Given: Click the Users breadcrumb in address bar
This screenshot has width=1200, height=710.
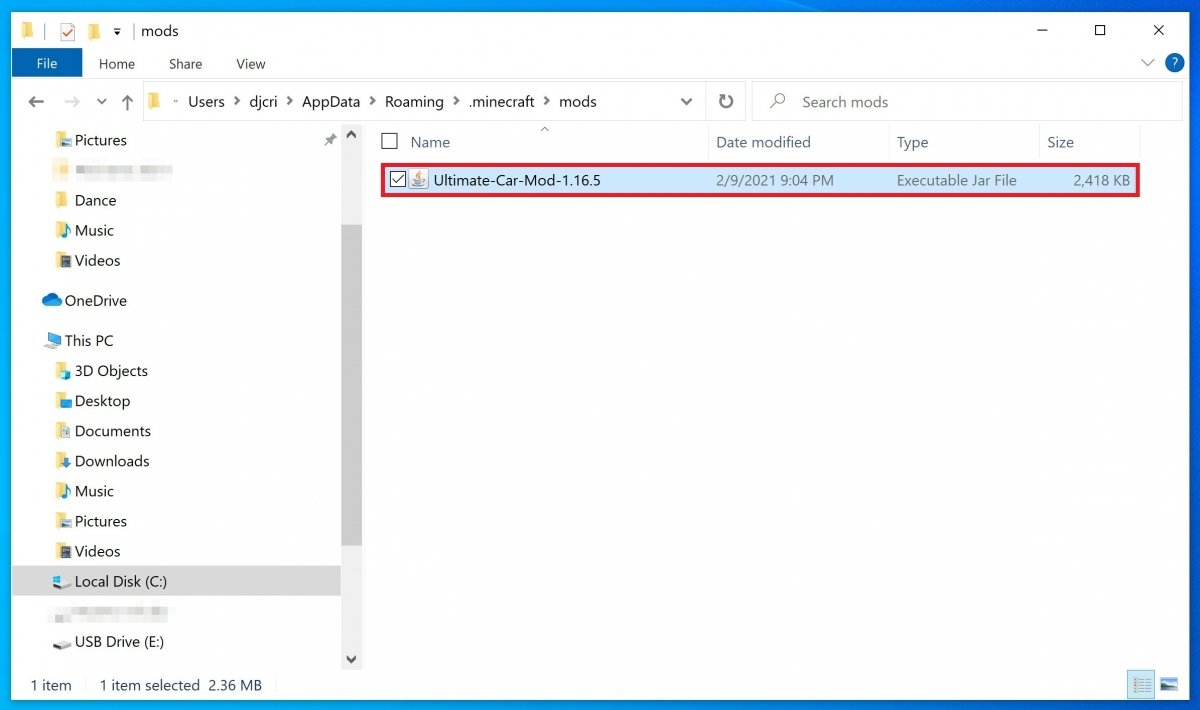Looking at the screenshot, I should tap(206, 101).
